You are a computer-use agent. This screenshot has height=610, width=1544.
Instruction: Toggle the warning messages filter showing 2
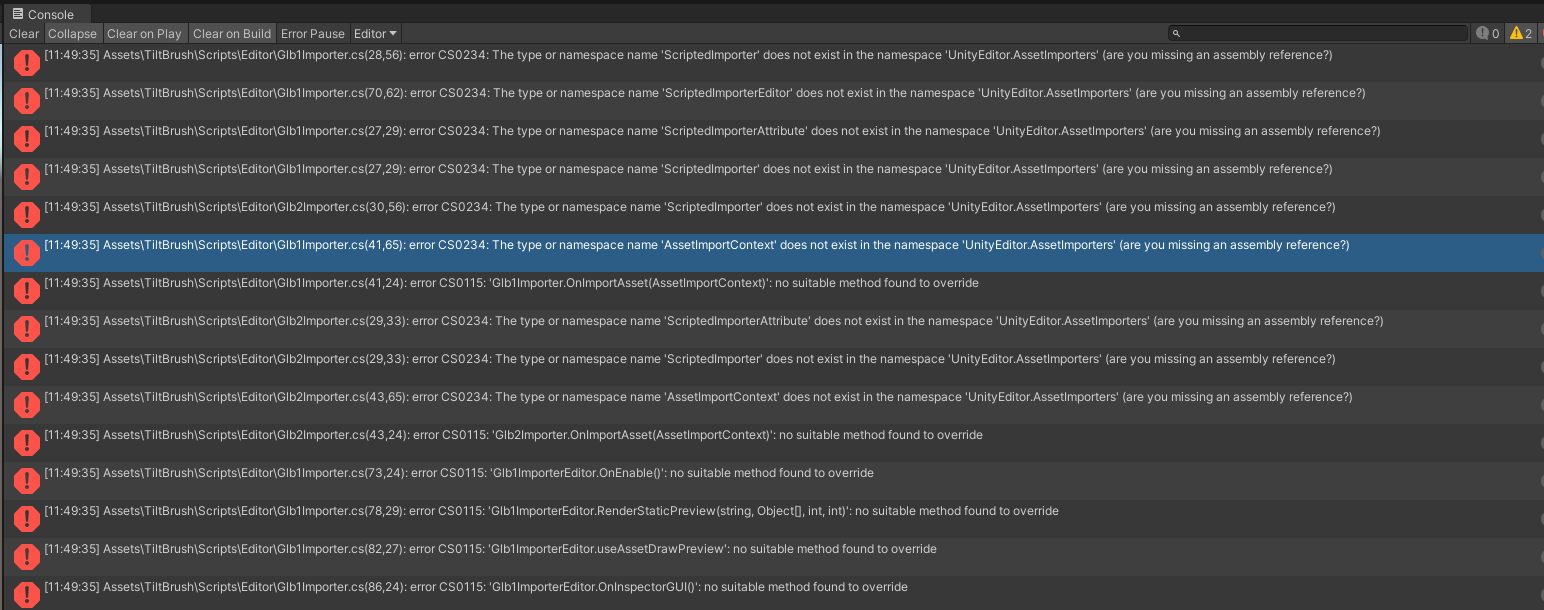coord(1521,32)
